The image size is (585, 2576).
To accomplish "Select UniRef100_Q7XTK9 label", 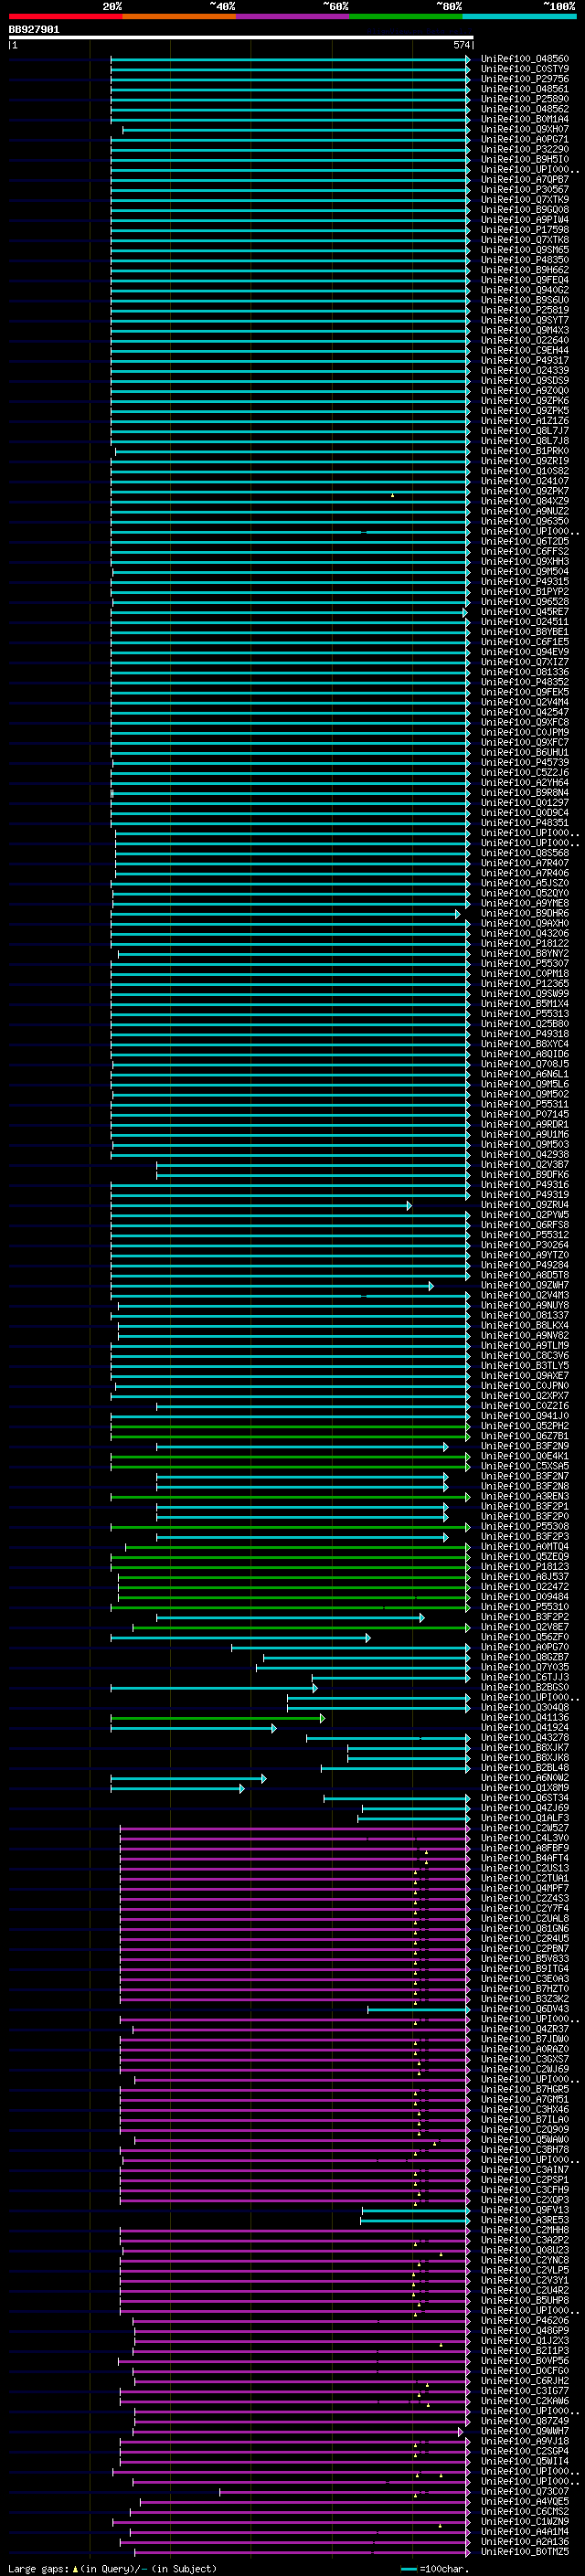I will (524, 199).
